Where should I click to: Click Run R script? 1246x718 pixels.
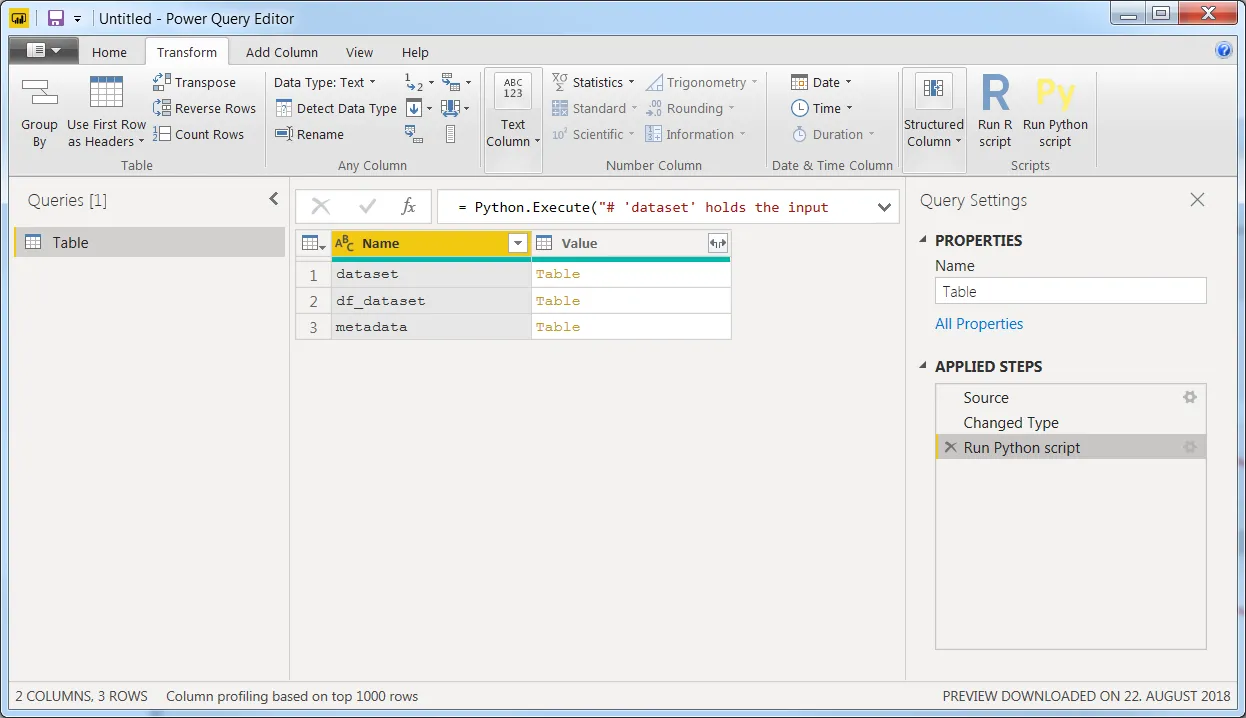pos(995,112)
